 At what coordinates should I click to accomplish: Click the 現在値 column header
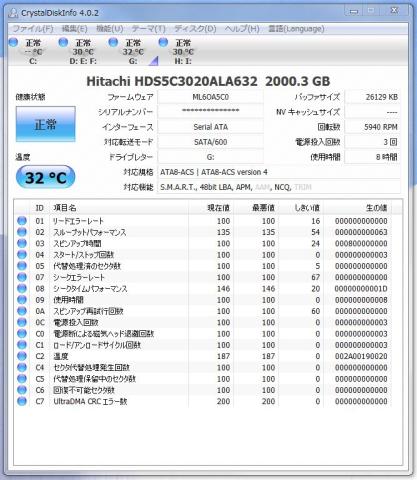tap(211, 208)
